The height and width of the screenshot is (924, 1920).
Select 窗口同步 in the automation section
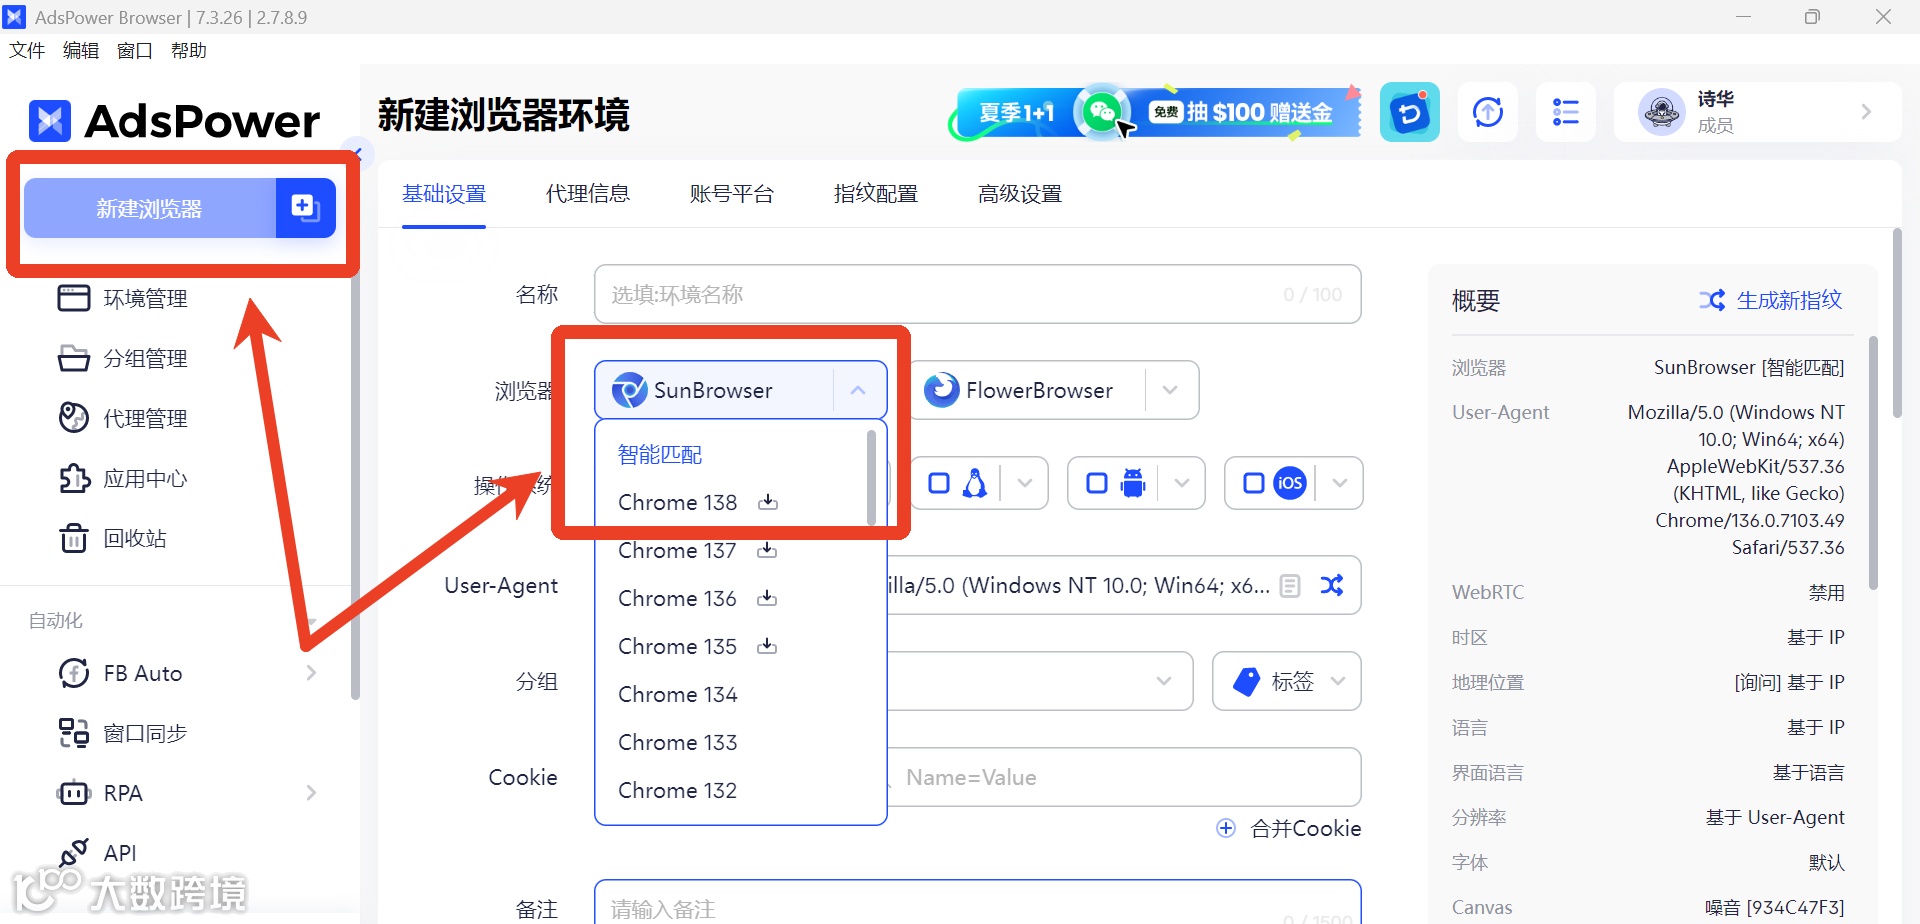pos(123,733)
